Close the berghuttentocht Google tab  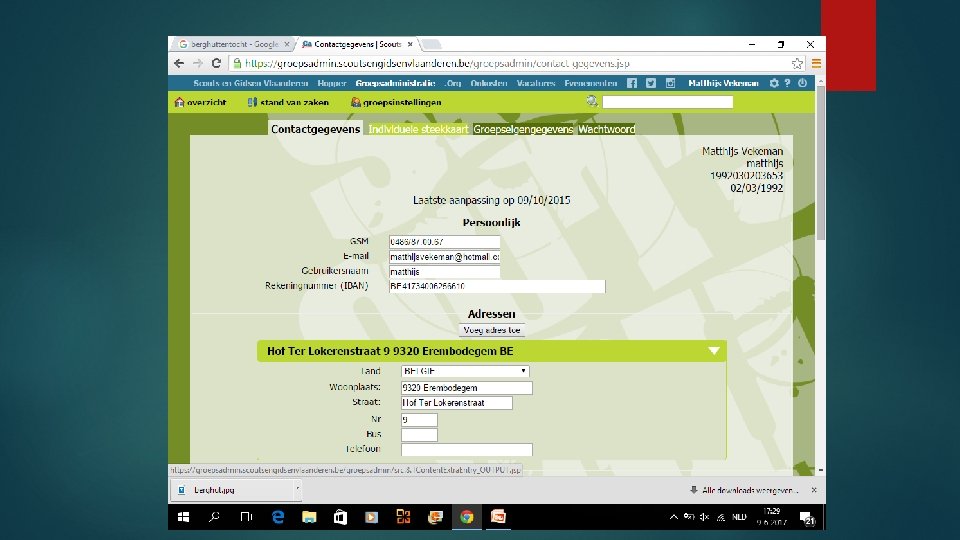tap(287, 44)
